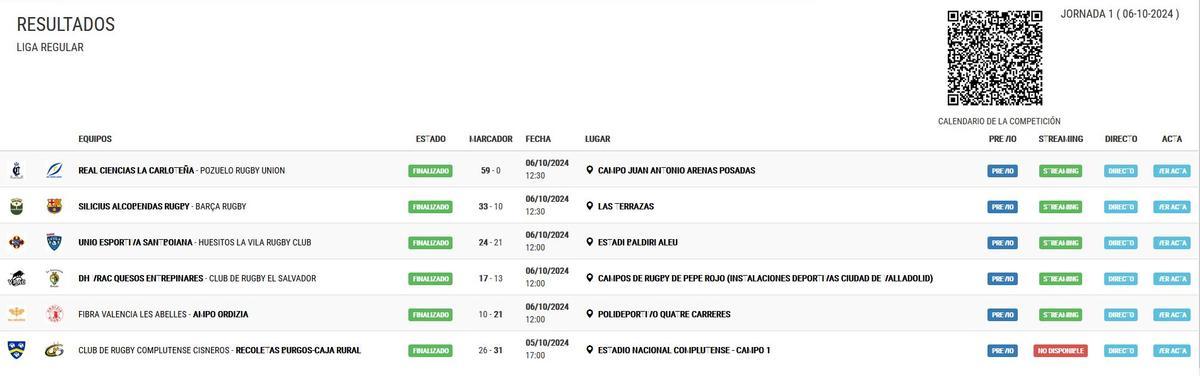Click the Club de Rugby El Salvador logo
The image size is (1200, 376).
[x=54, y=278]
